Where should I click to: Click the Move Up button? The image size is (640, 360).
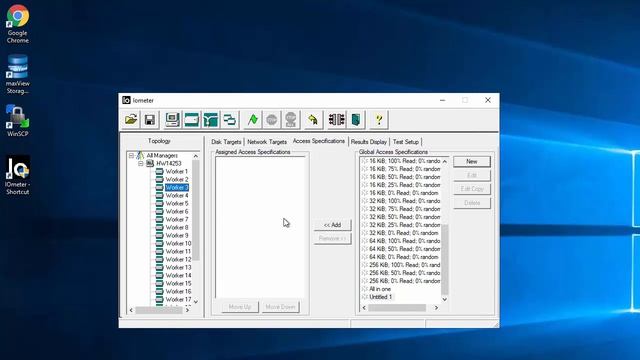click(240, 307)
